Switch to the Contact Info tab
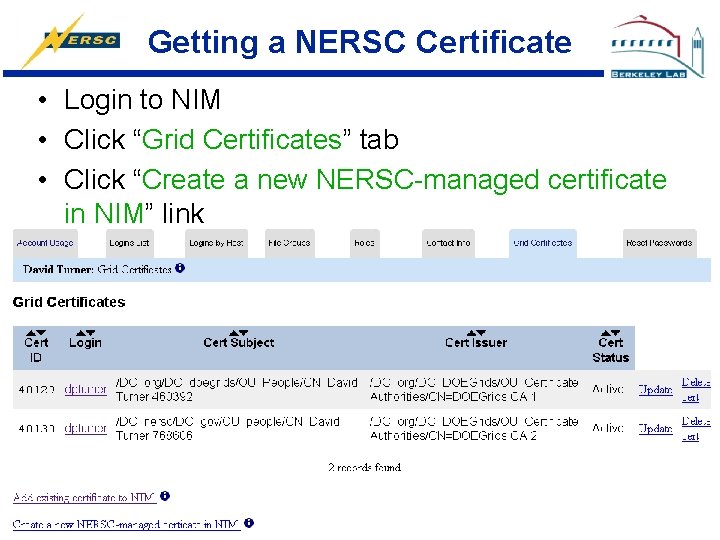This screenshot has width=720, height=540. (448, 243)
